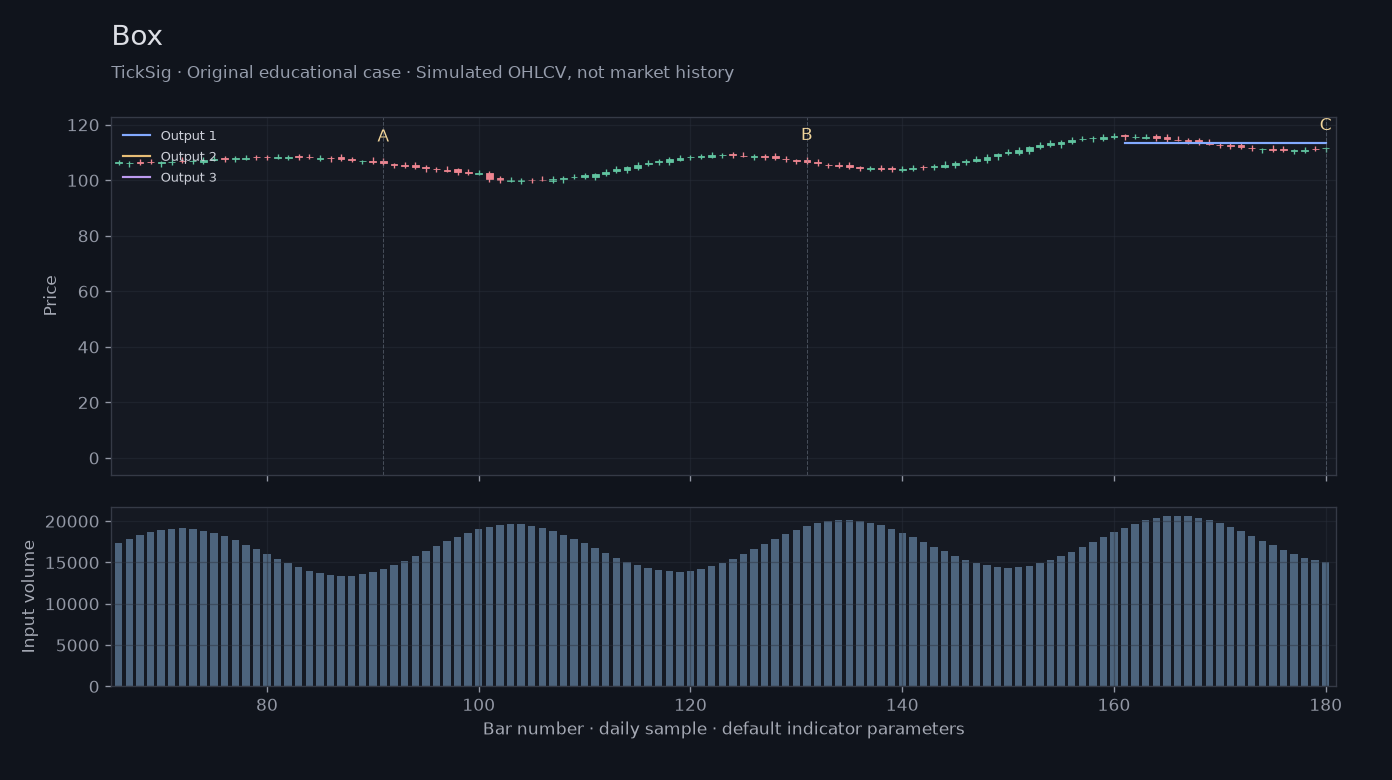
Task: Click the volume bar at bar 100
Action: tap(479, 607)
